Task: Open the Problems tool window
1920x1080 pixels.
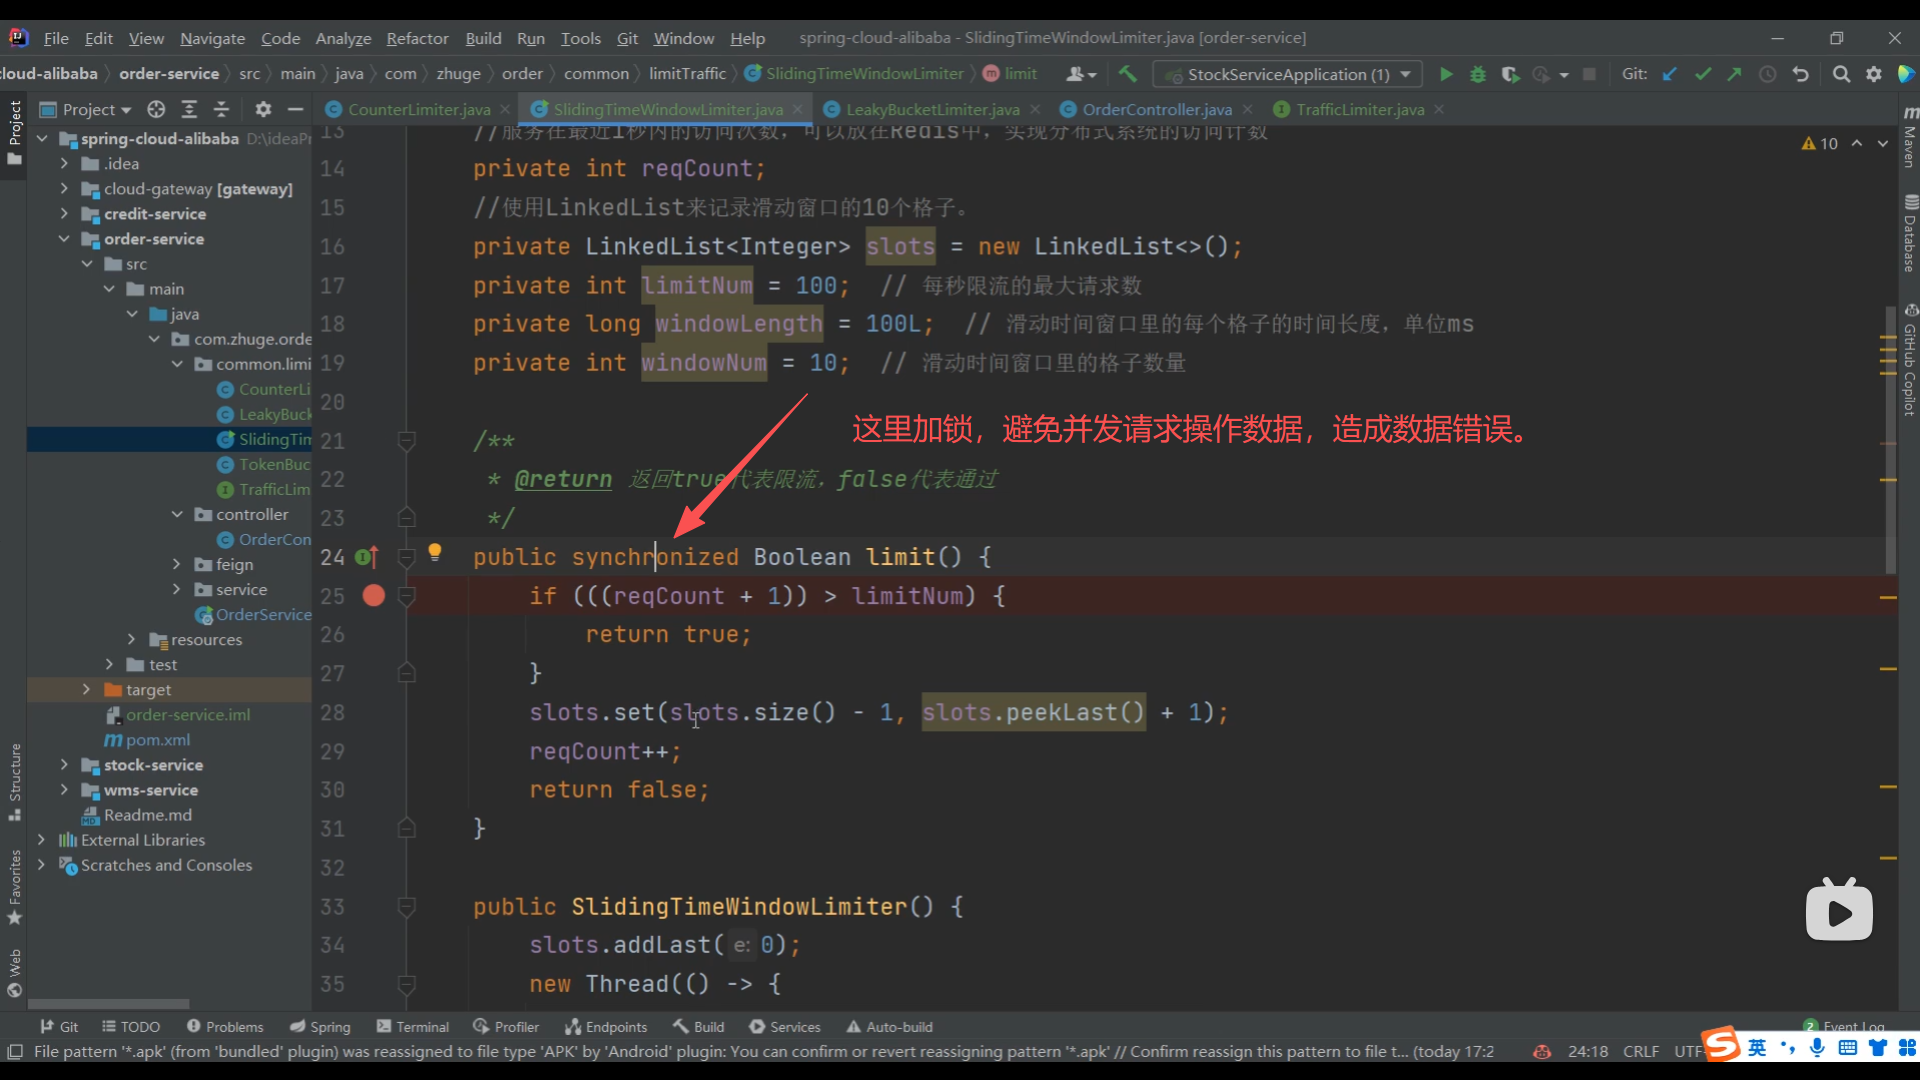Action: [225, 1027]
